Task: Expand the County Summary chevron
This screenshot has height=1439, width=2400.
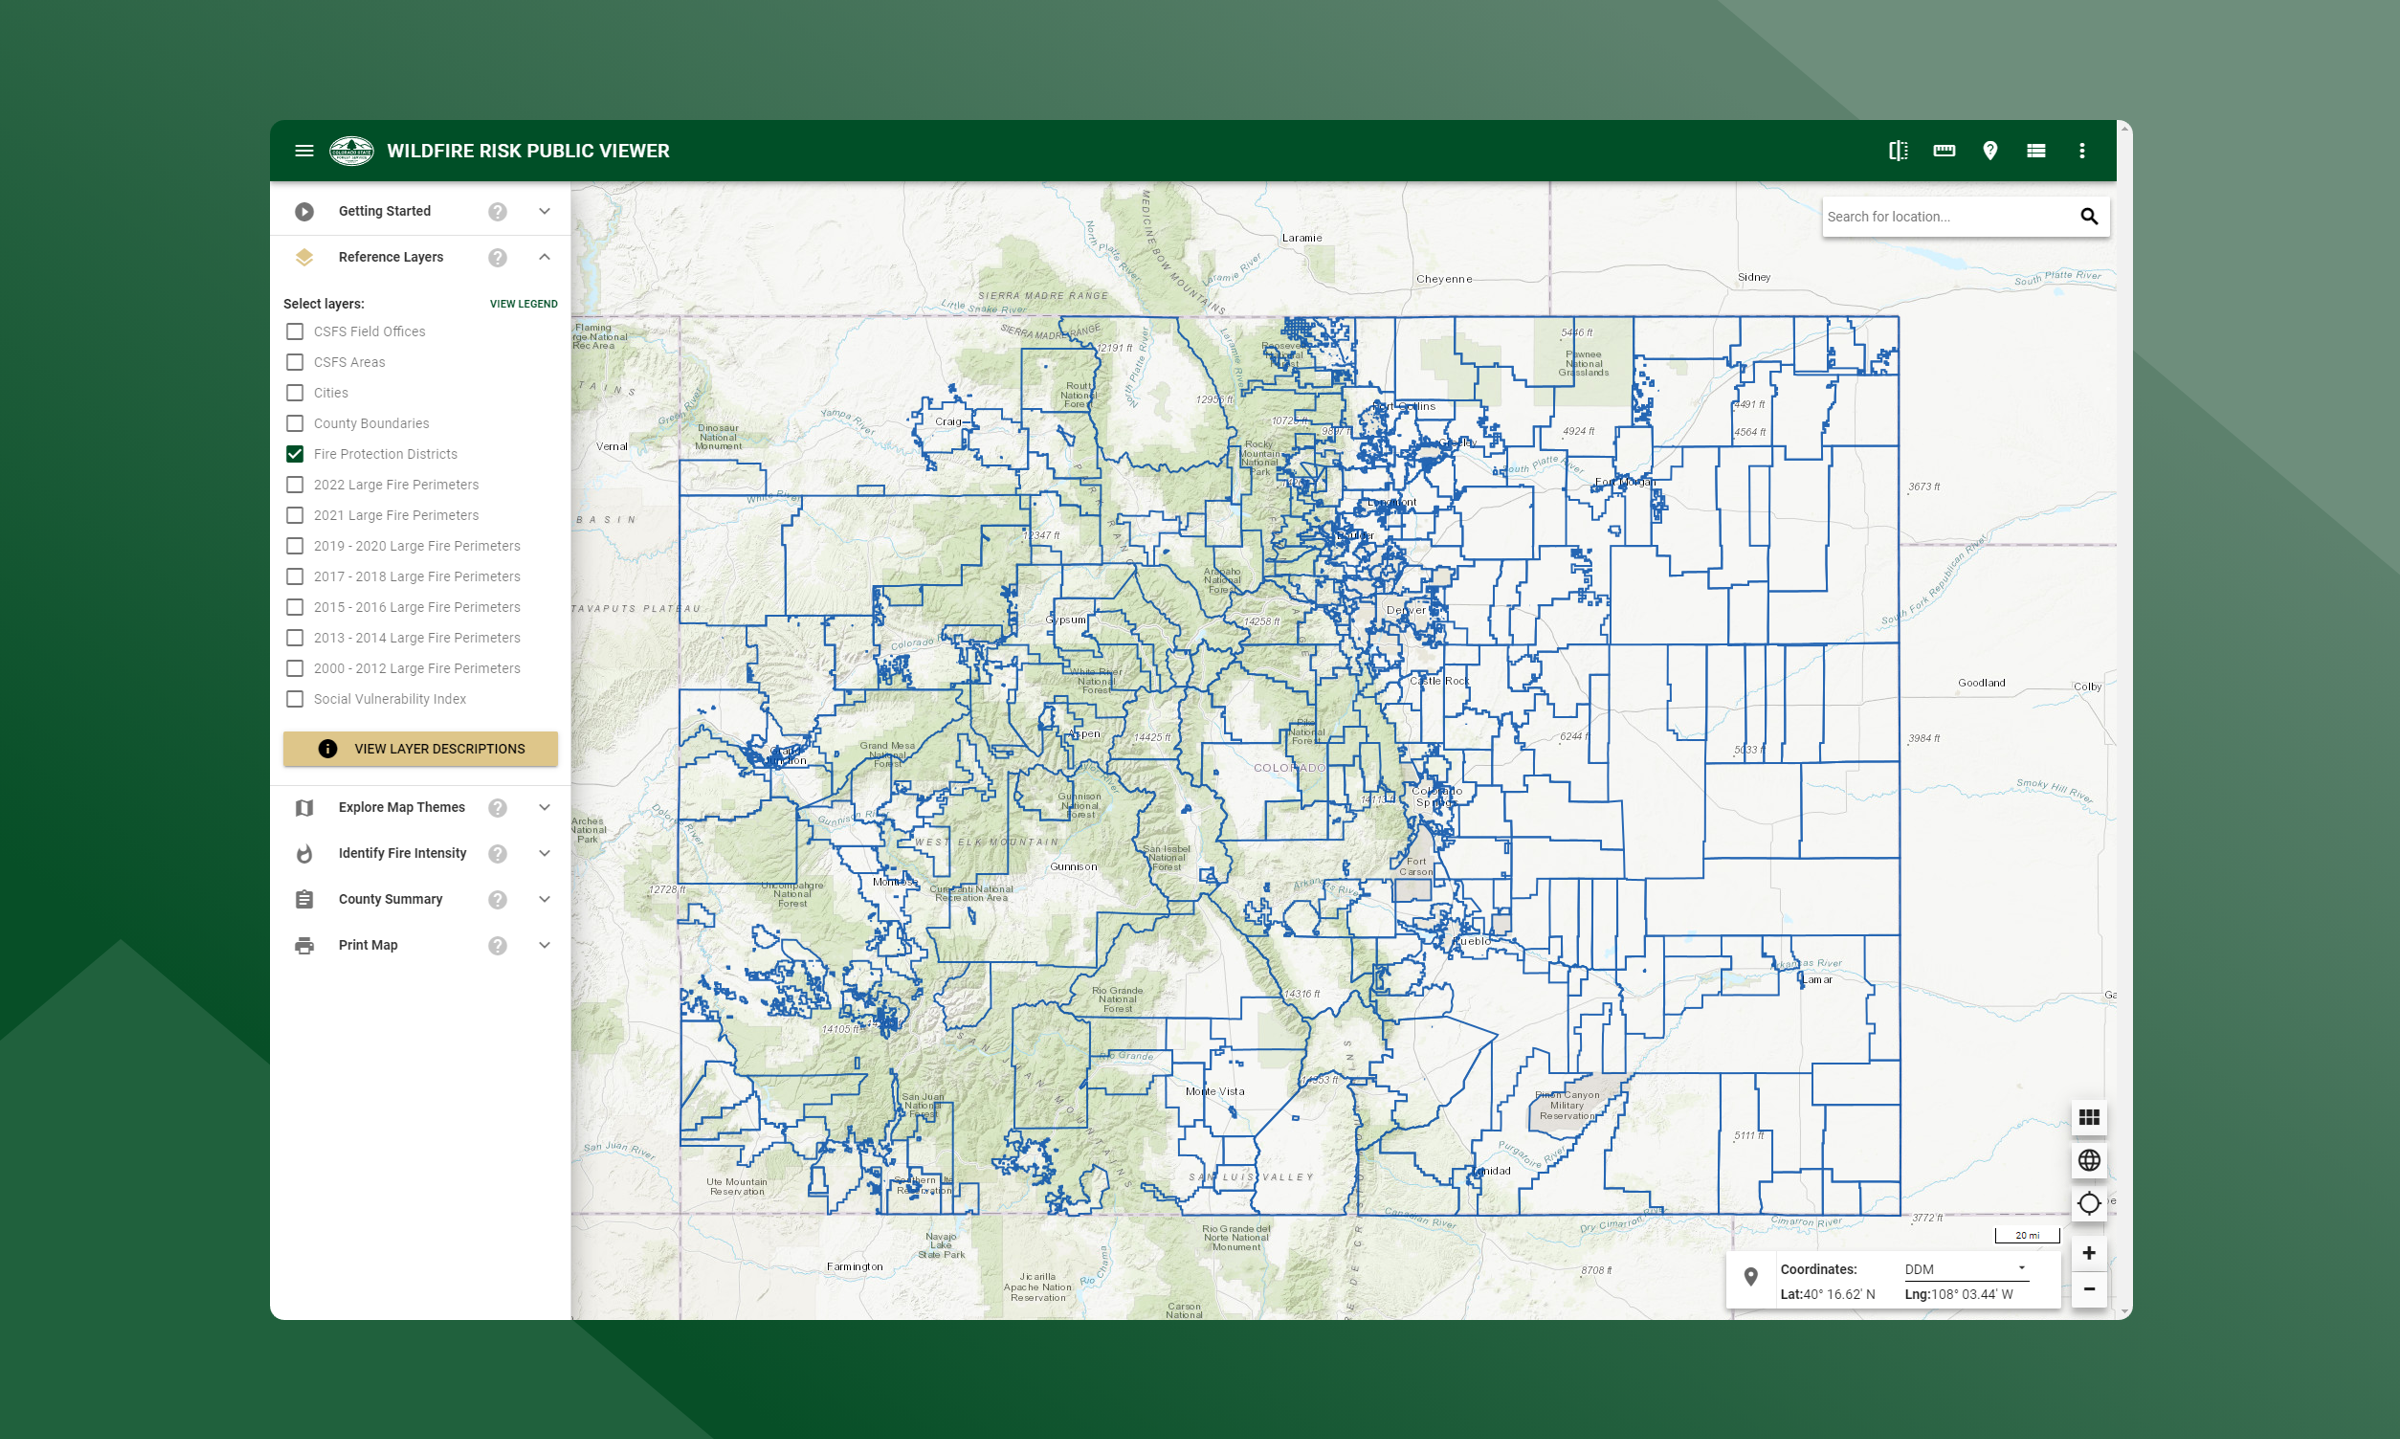Action: pyautogui.click(x=544, y=899)
